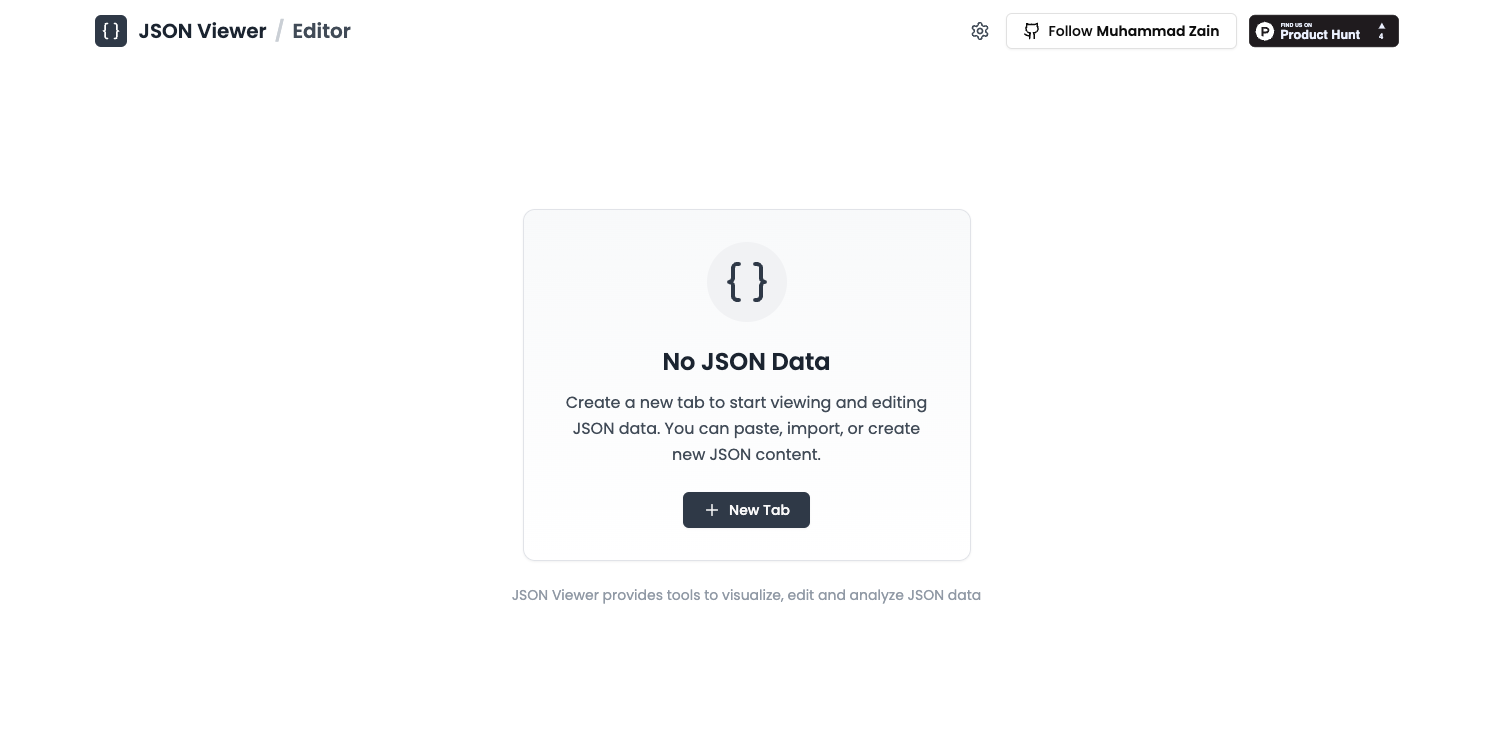Viewport: 1489px width, 748px height.
Task: Open the Find us on Product Hunt badge
Action: (1323, 31)
